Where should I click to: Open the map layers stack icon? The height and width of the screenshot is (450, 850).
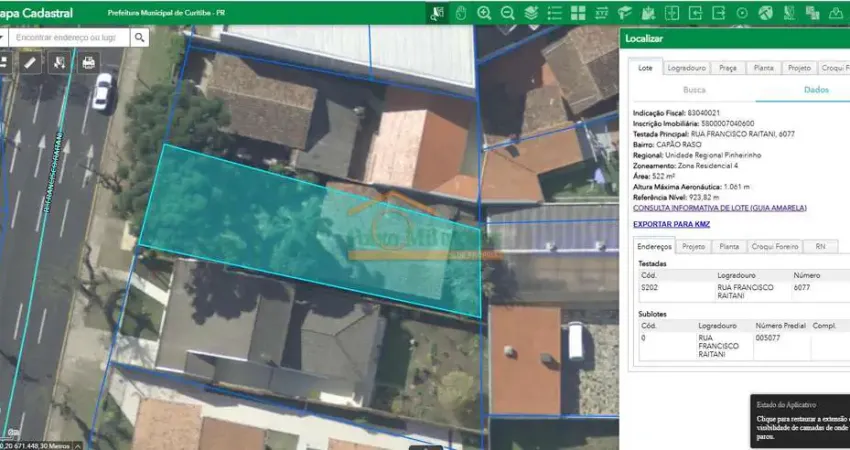[531, 13]
